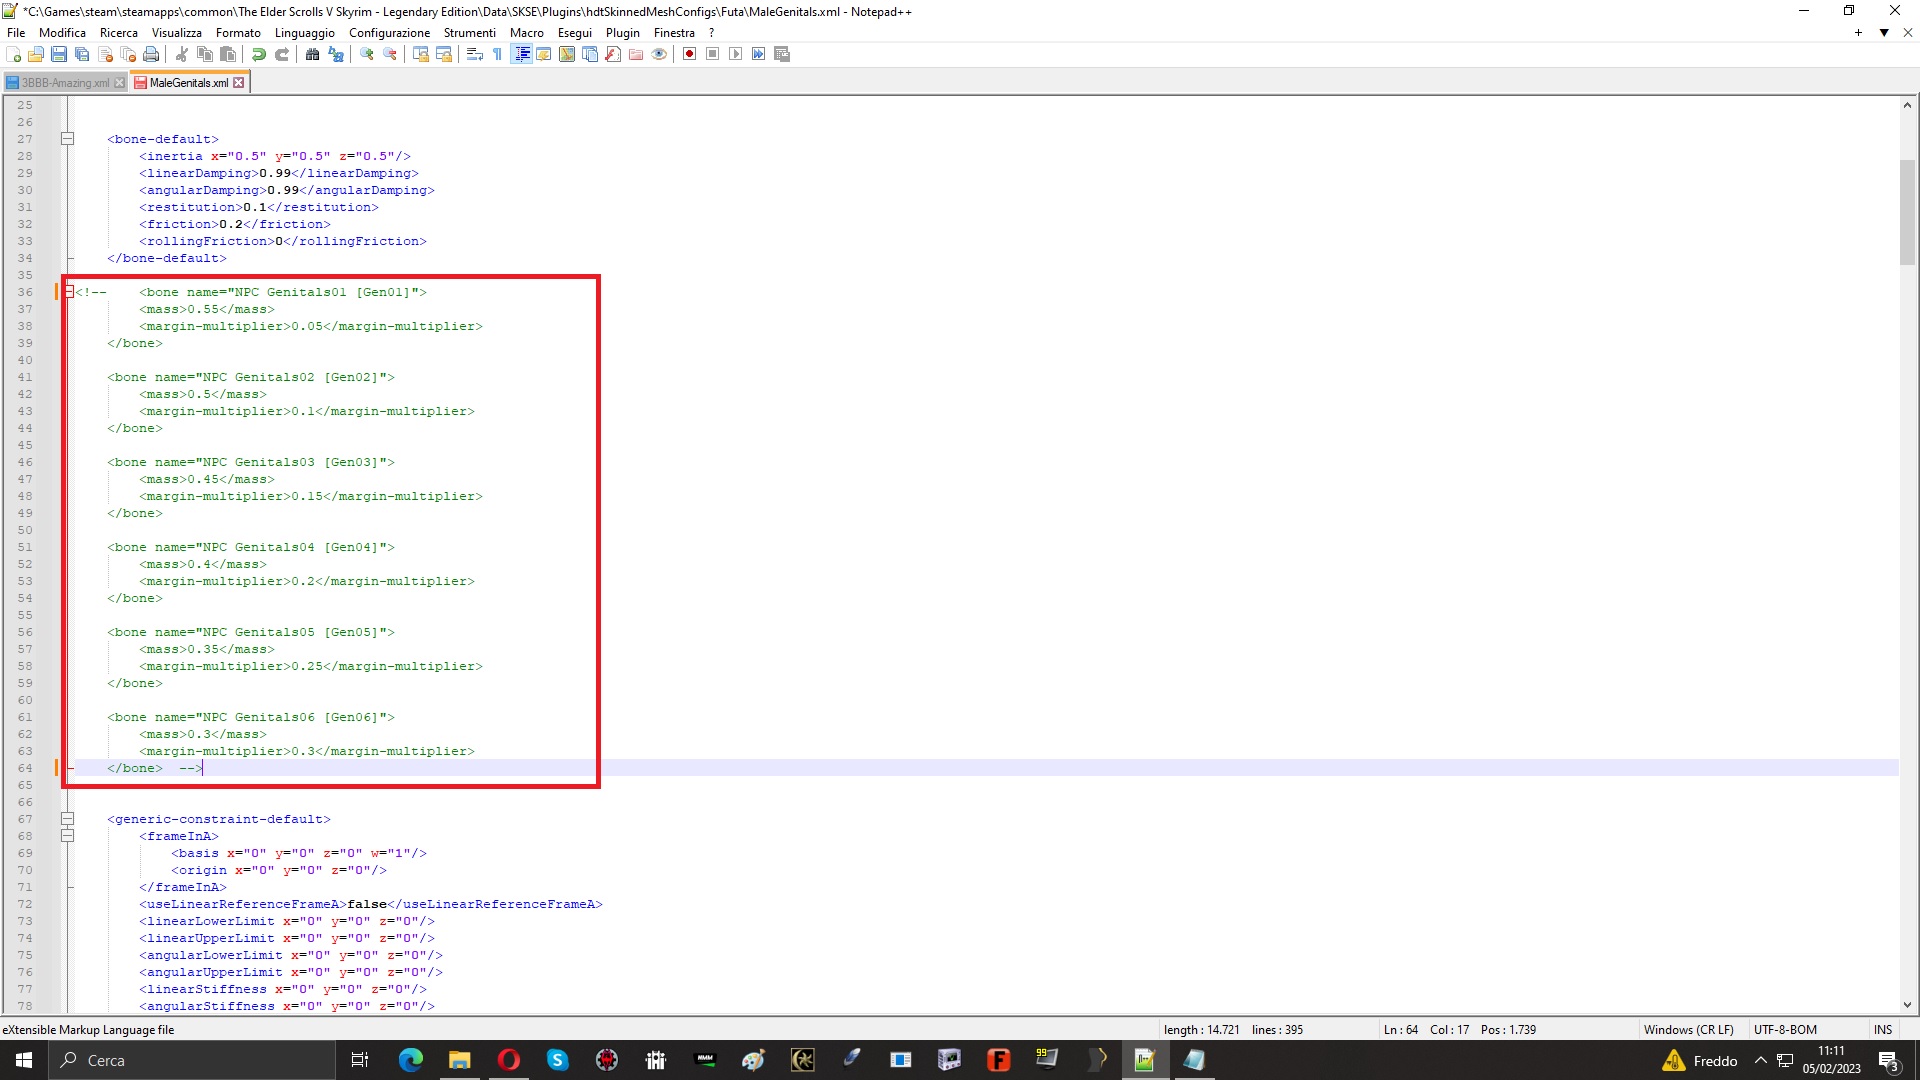Click the scrollbar up arrow

(x=1907, y=105)
